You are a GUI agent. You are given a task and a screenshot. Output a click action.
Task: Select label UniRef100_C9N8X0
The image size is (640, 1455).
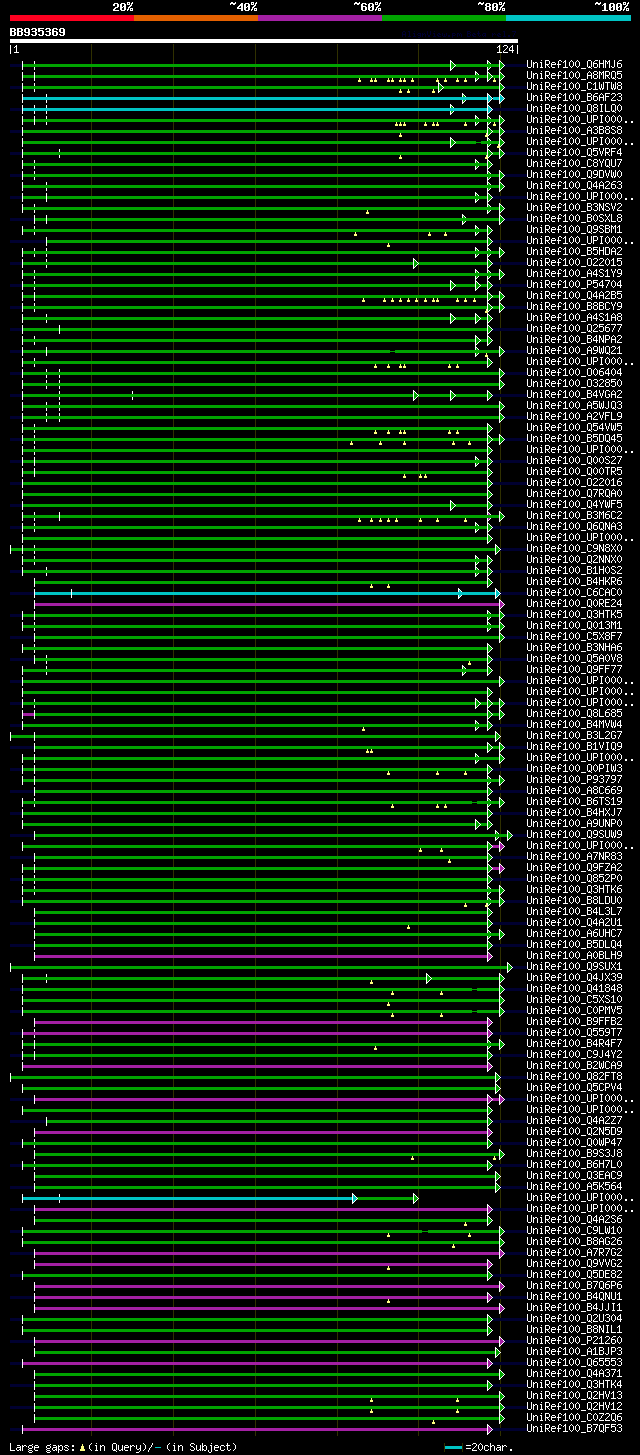[574, 548]
